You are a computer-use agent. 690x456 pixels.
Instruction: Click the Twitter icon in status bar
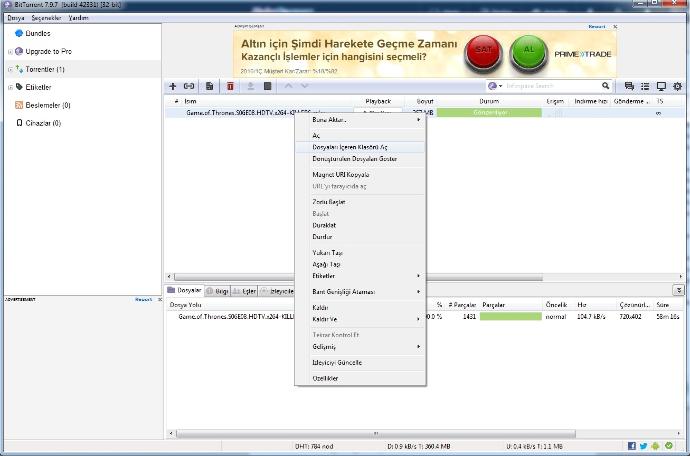[643, 446]
